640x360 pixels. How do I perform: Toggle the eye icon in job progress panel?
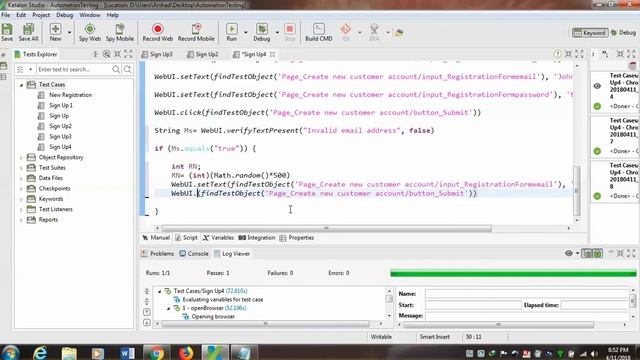coord(597,86)
